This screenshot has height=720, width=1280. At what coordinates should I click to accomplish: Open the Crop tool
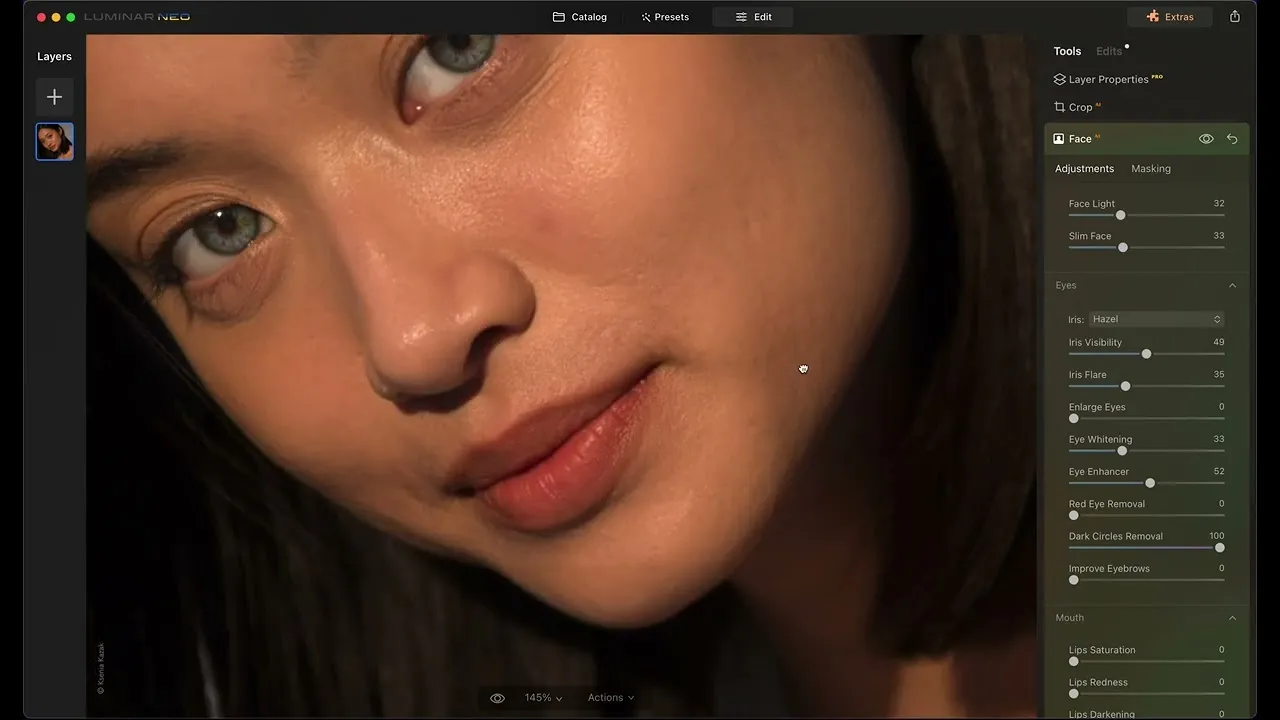tap(1076, 107)
